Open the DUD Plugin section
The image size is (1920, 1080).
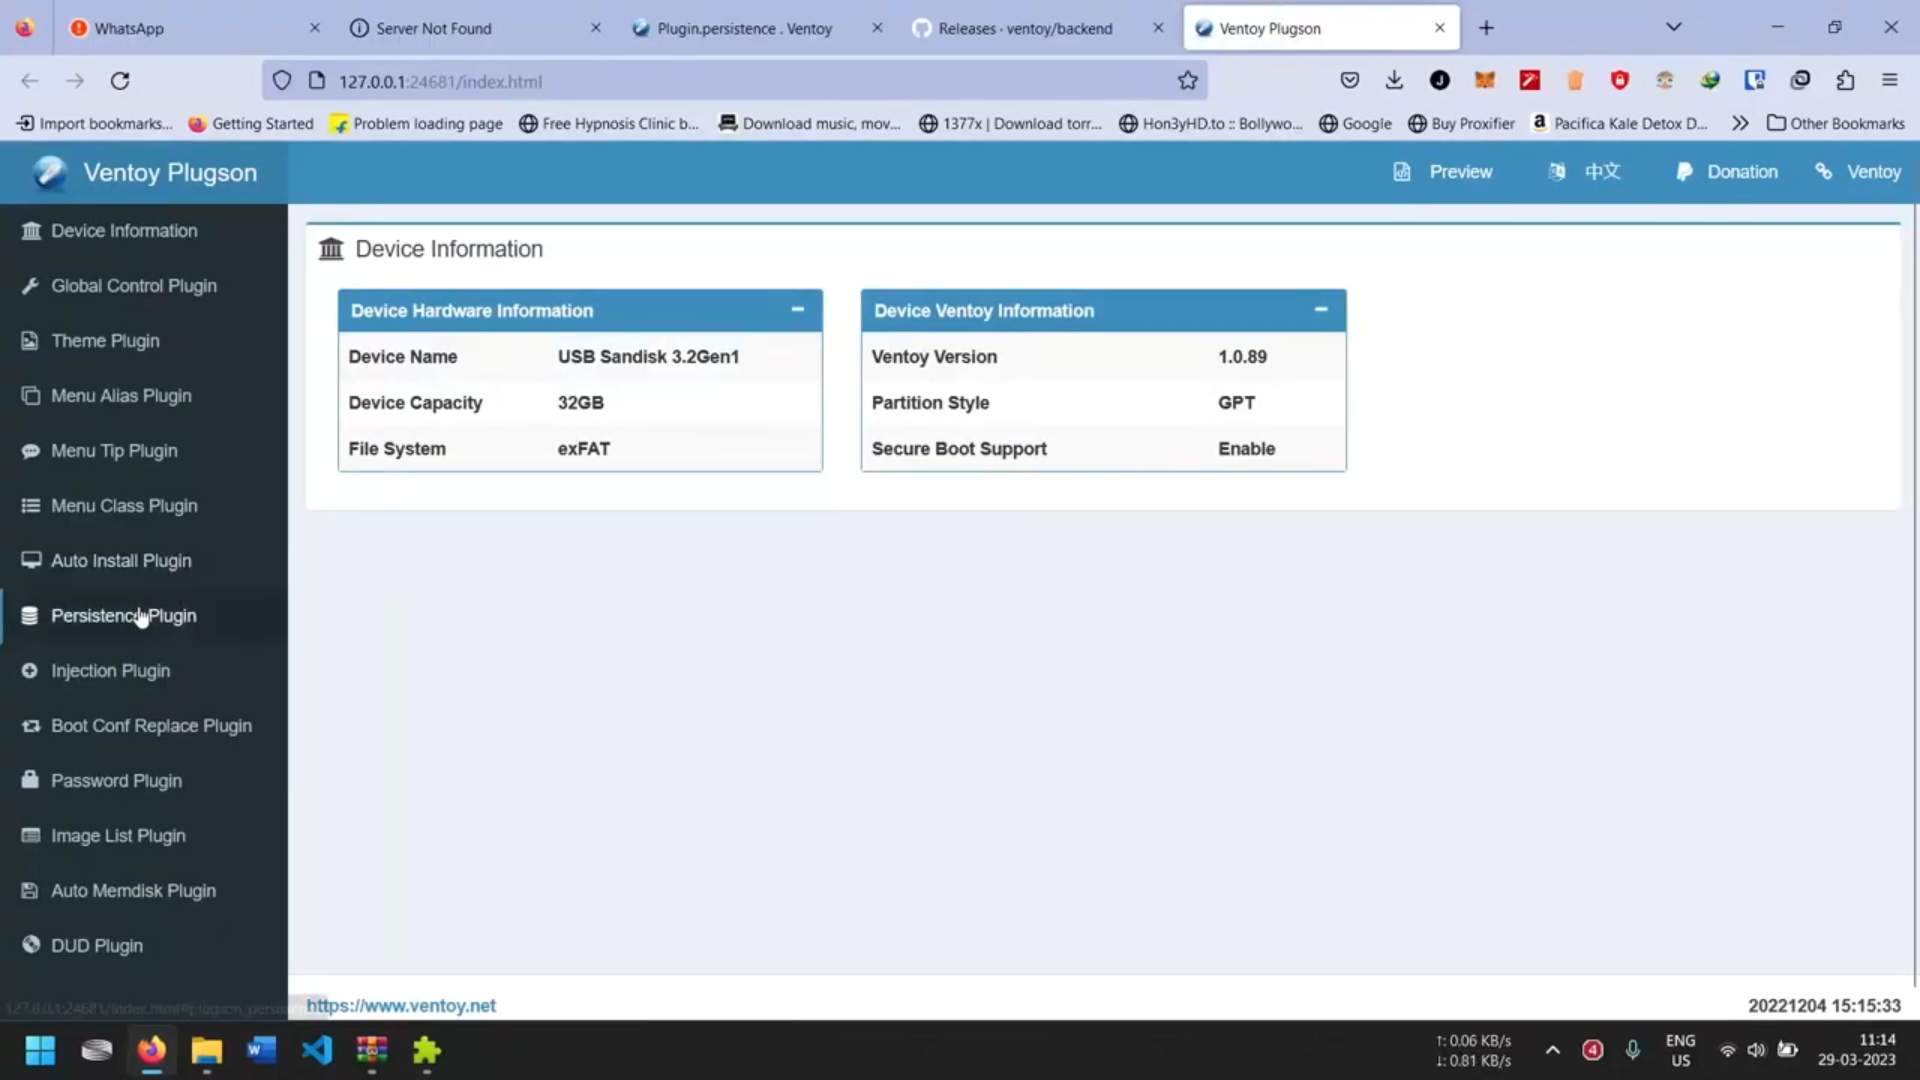click(97, 944)
